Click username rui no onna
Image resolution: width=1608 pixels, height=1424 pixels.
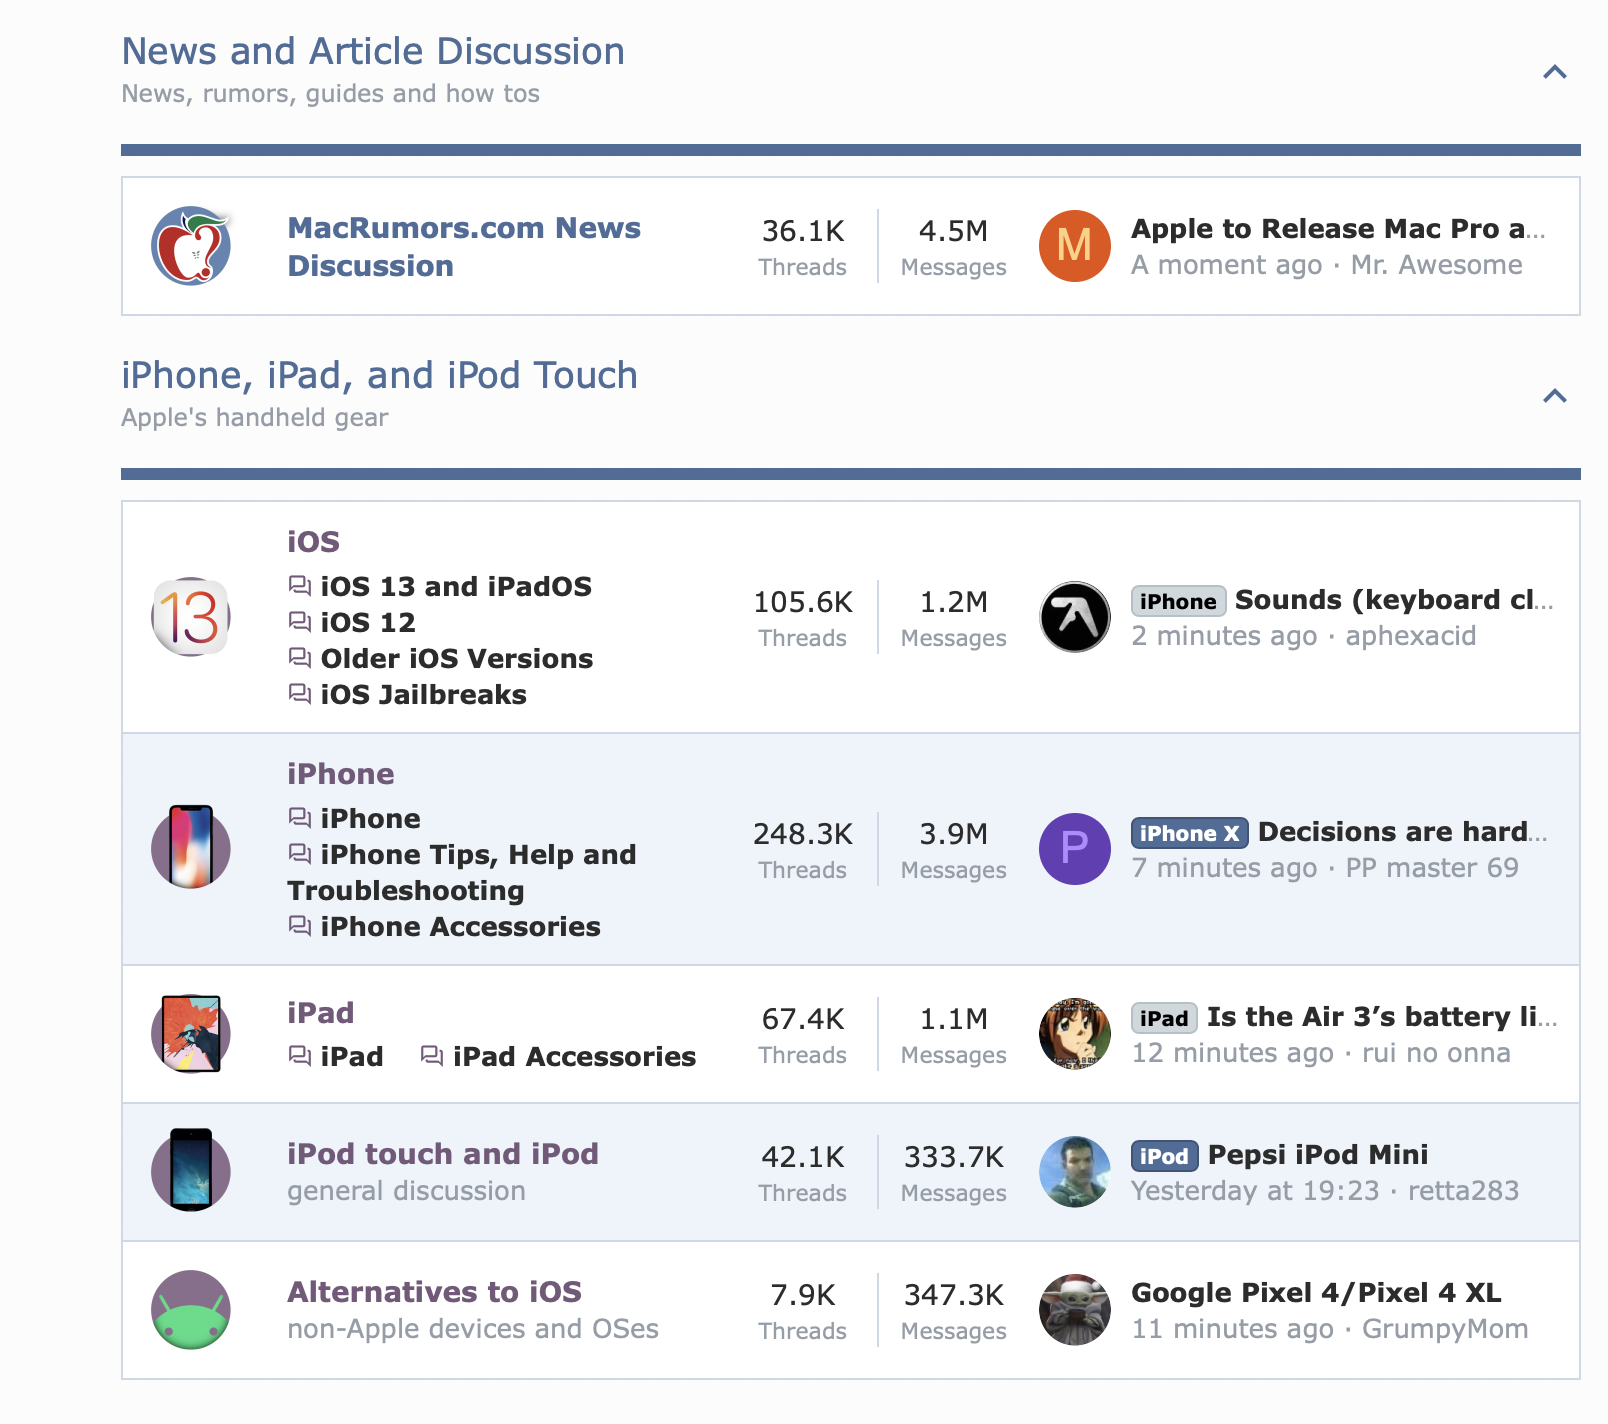pos(1436,1052)
